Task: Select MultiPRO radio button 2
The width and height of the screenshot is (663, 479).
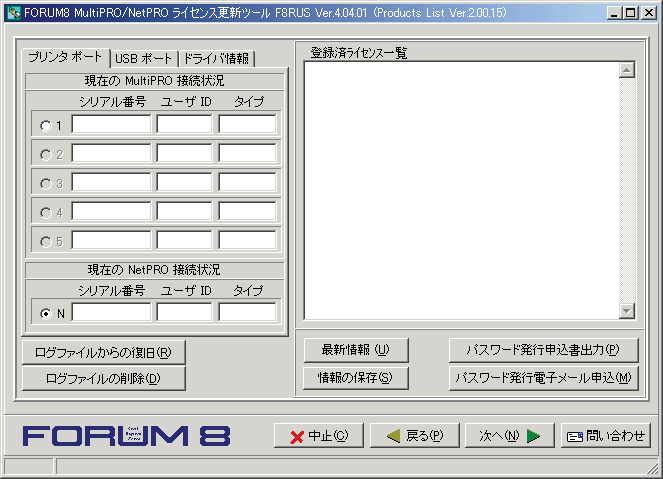Action: pos(46,155)
